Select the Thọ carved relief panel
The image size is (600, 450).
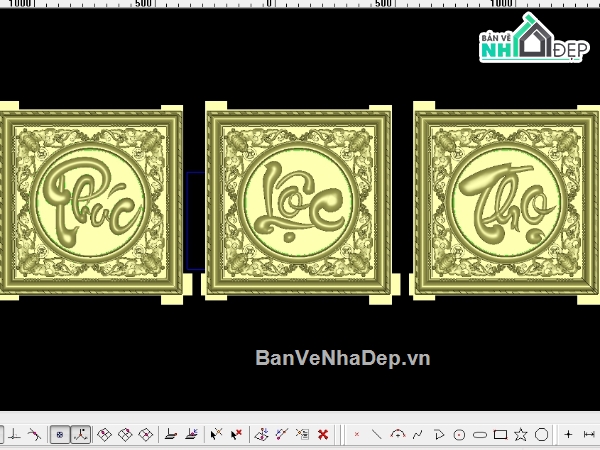(506, 203)
